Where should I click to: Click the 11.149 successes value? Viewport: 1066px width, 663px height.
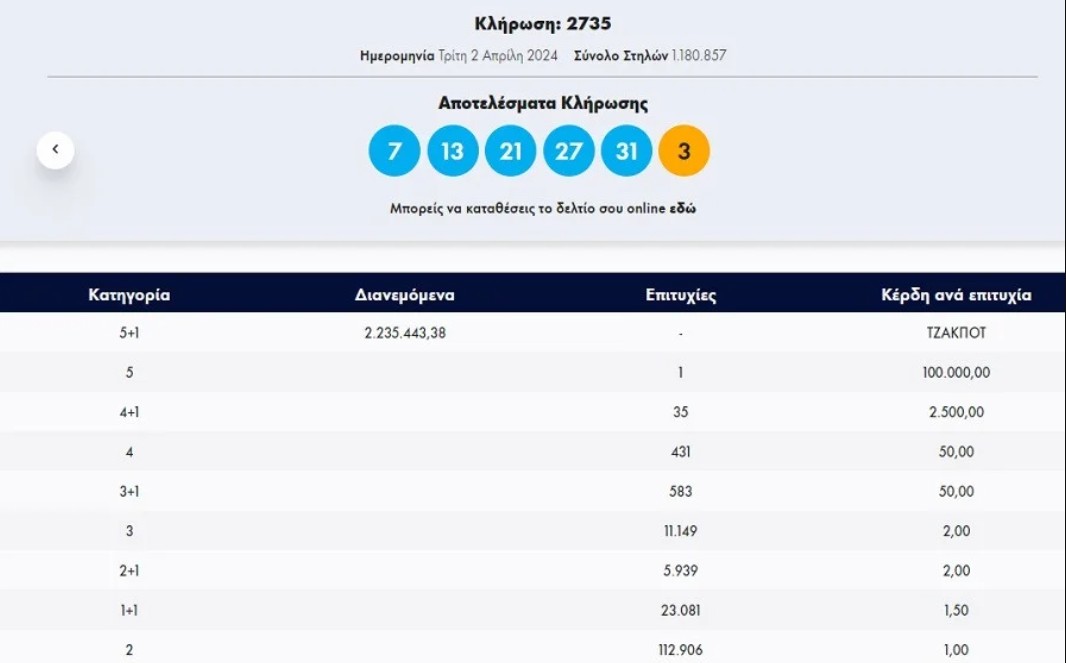tap(681, 531)
